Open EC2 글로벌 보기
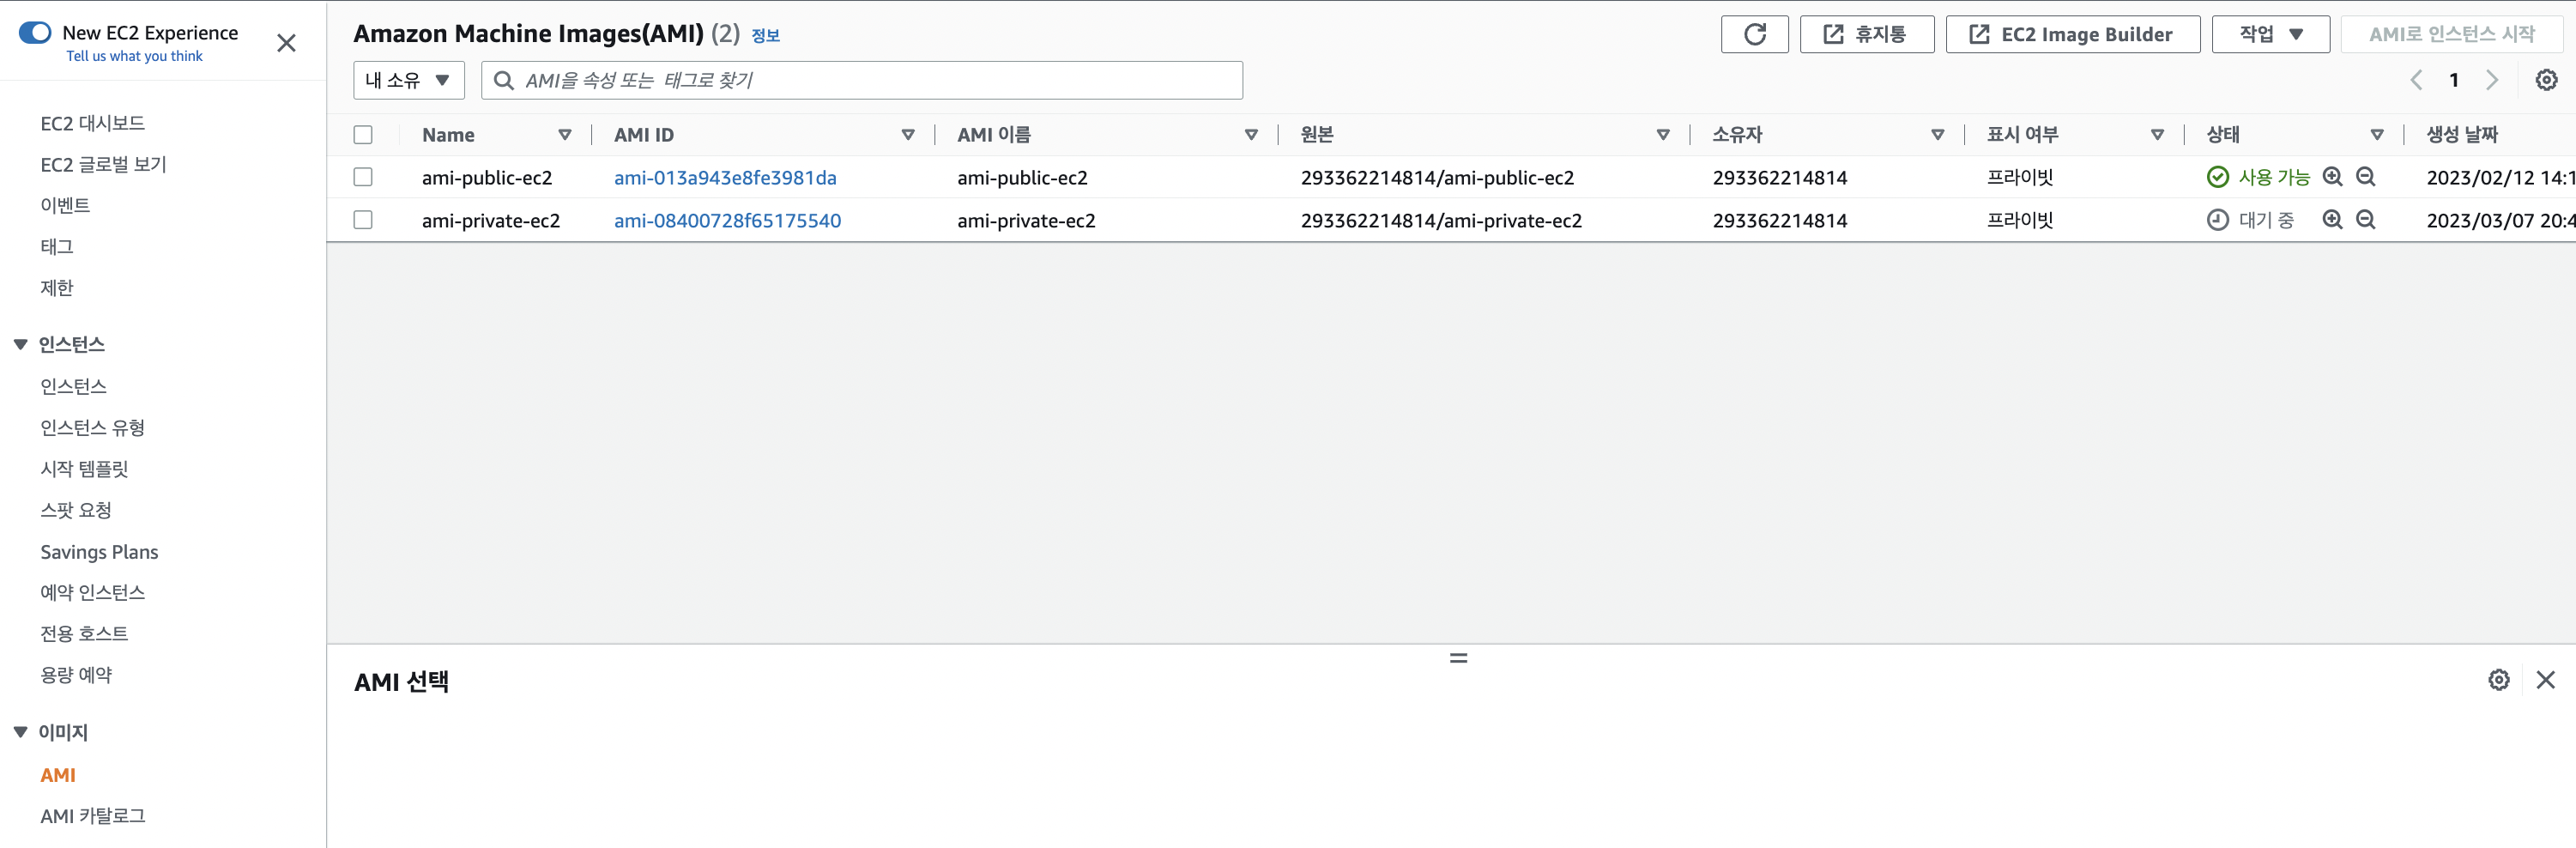Viewport: 2576px width, 848px height. pyautogui.click(x=103, y=164)
